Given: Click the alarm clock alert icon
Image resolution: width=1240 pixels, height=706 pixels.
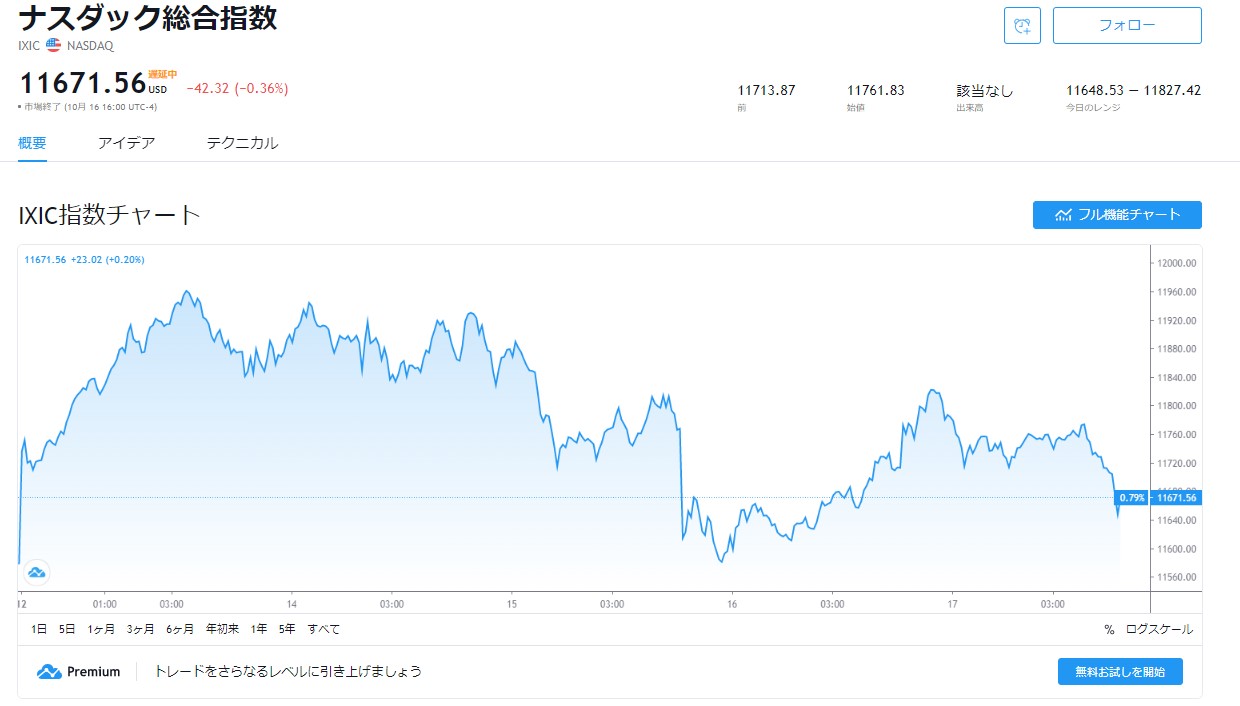Looking at the screenshot, I should click(x=1022, y=26).
